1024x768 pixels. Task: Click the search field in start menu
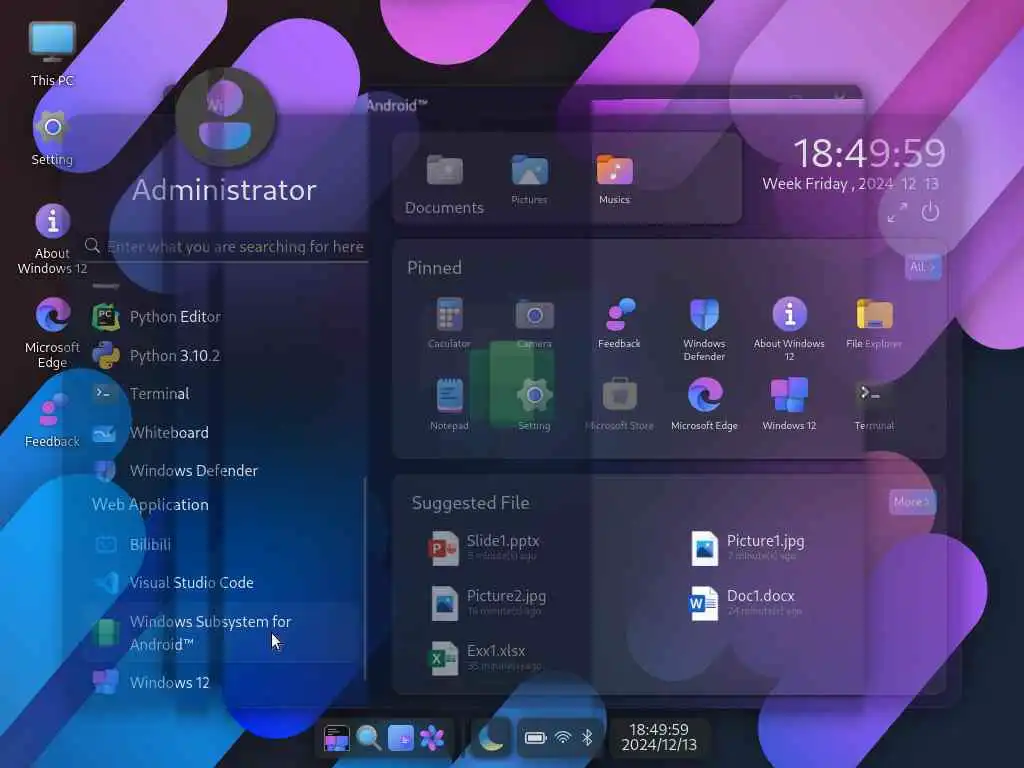point(226,247)
